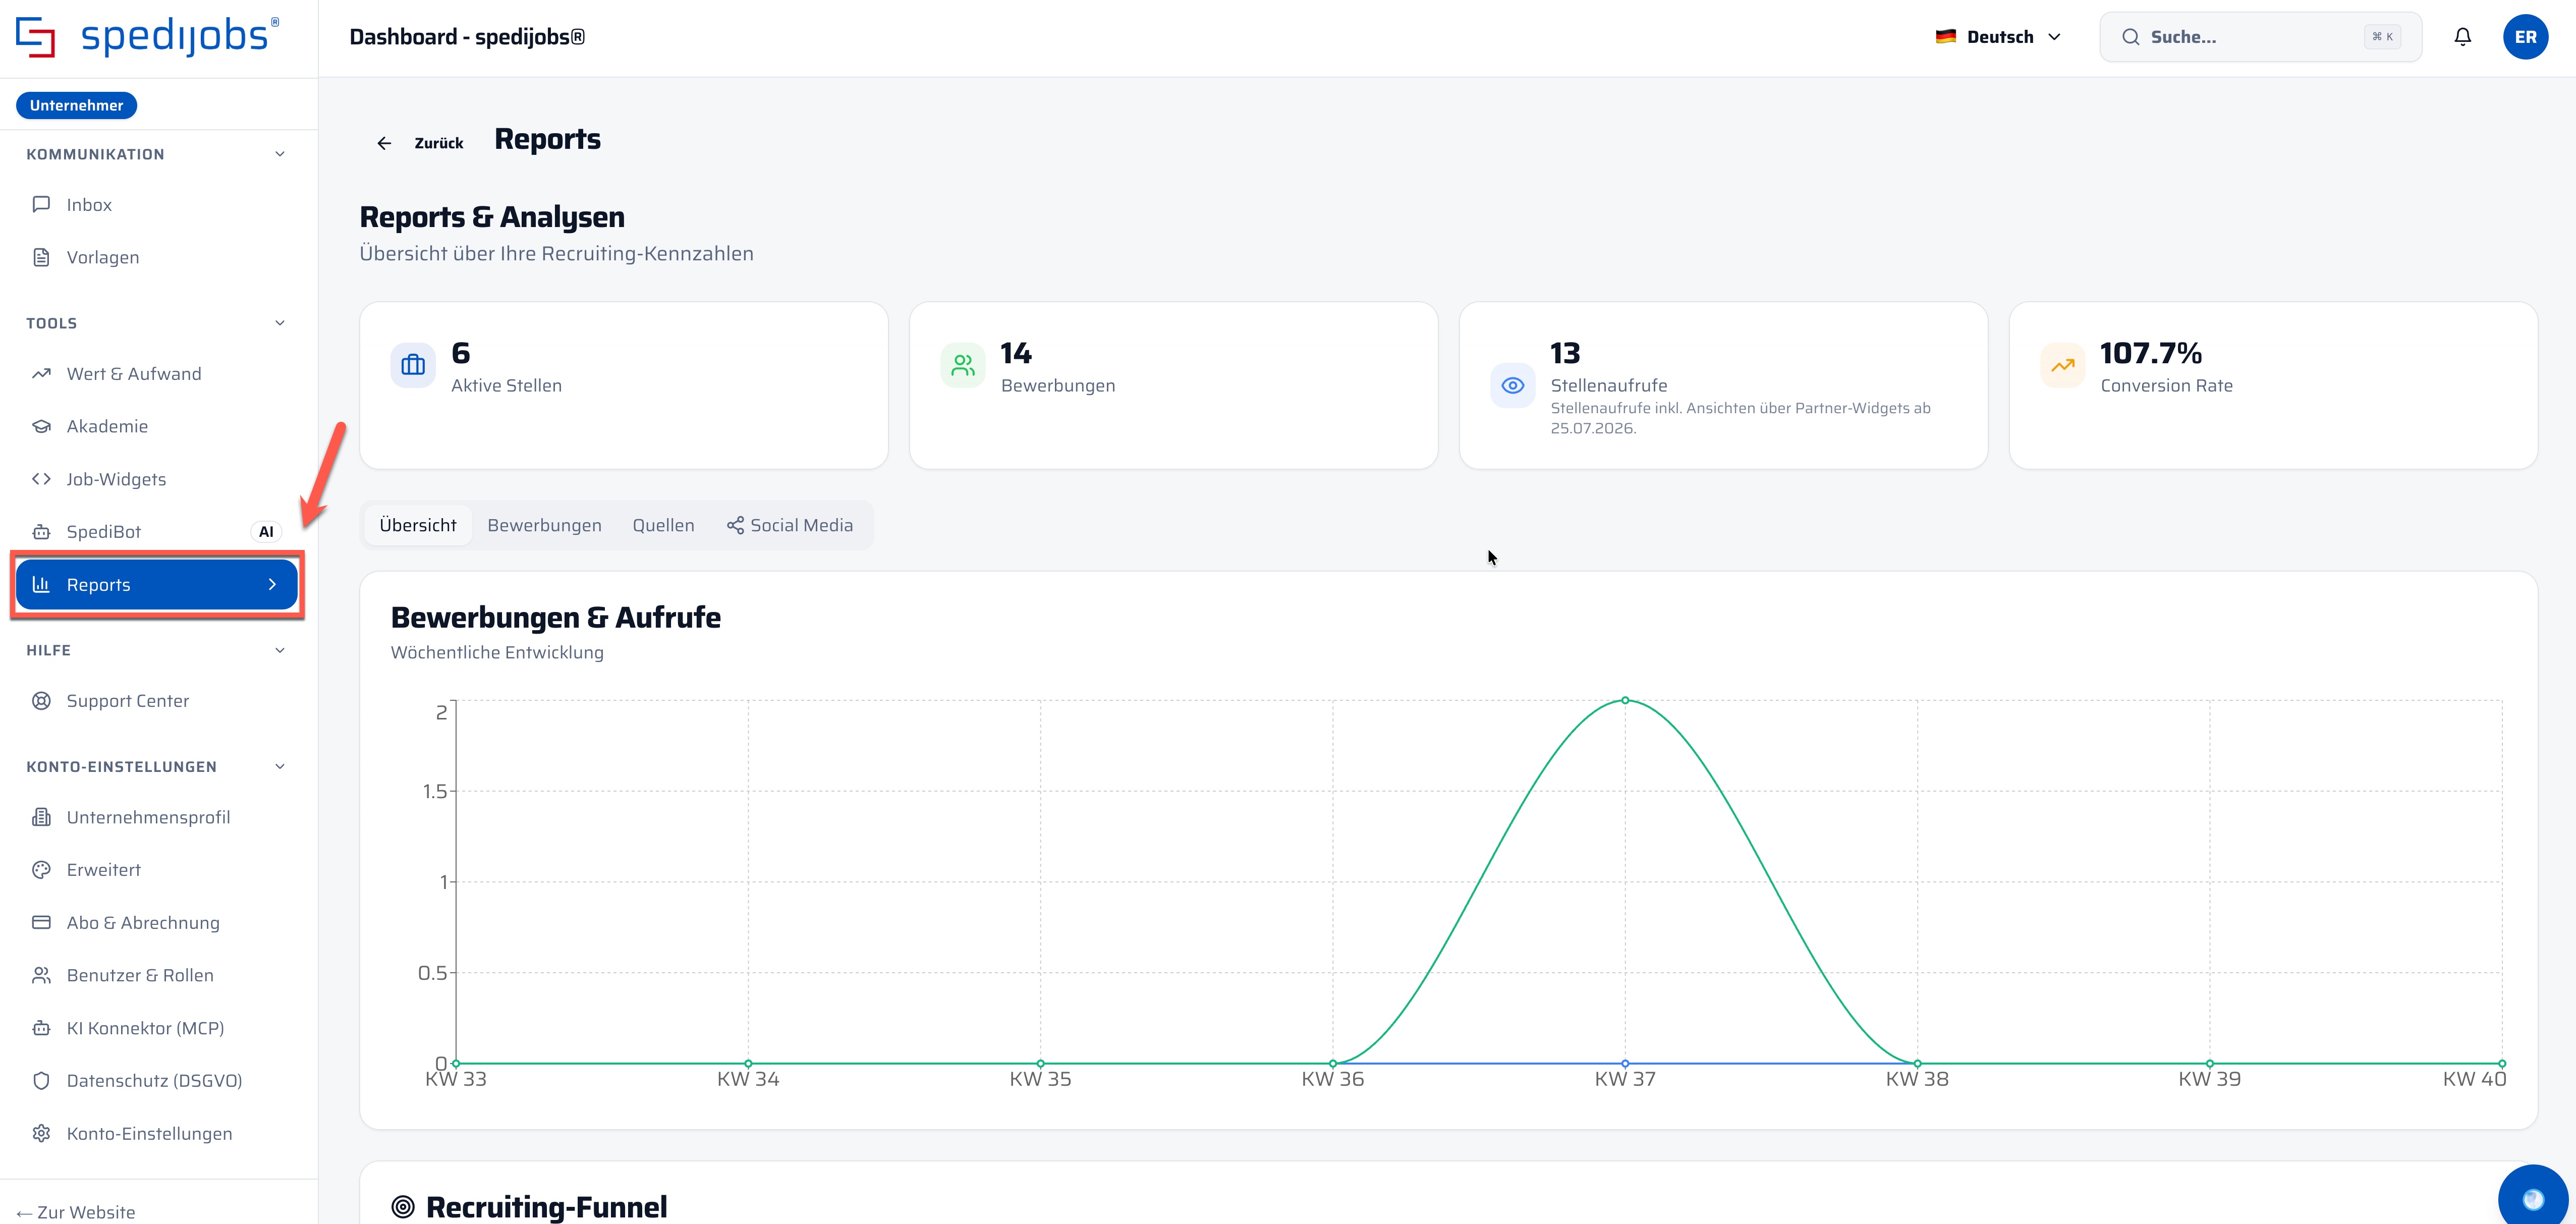Screen dimensions: 2576x1224
Task: Collapse the Kommunikation sidebar section
Action: (280, 154)
